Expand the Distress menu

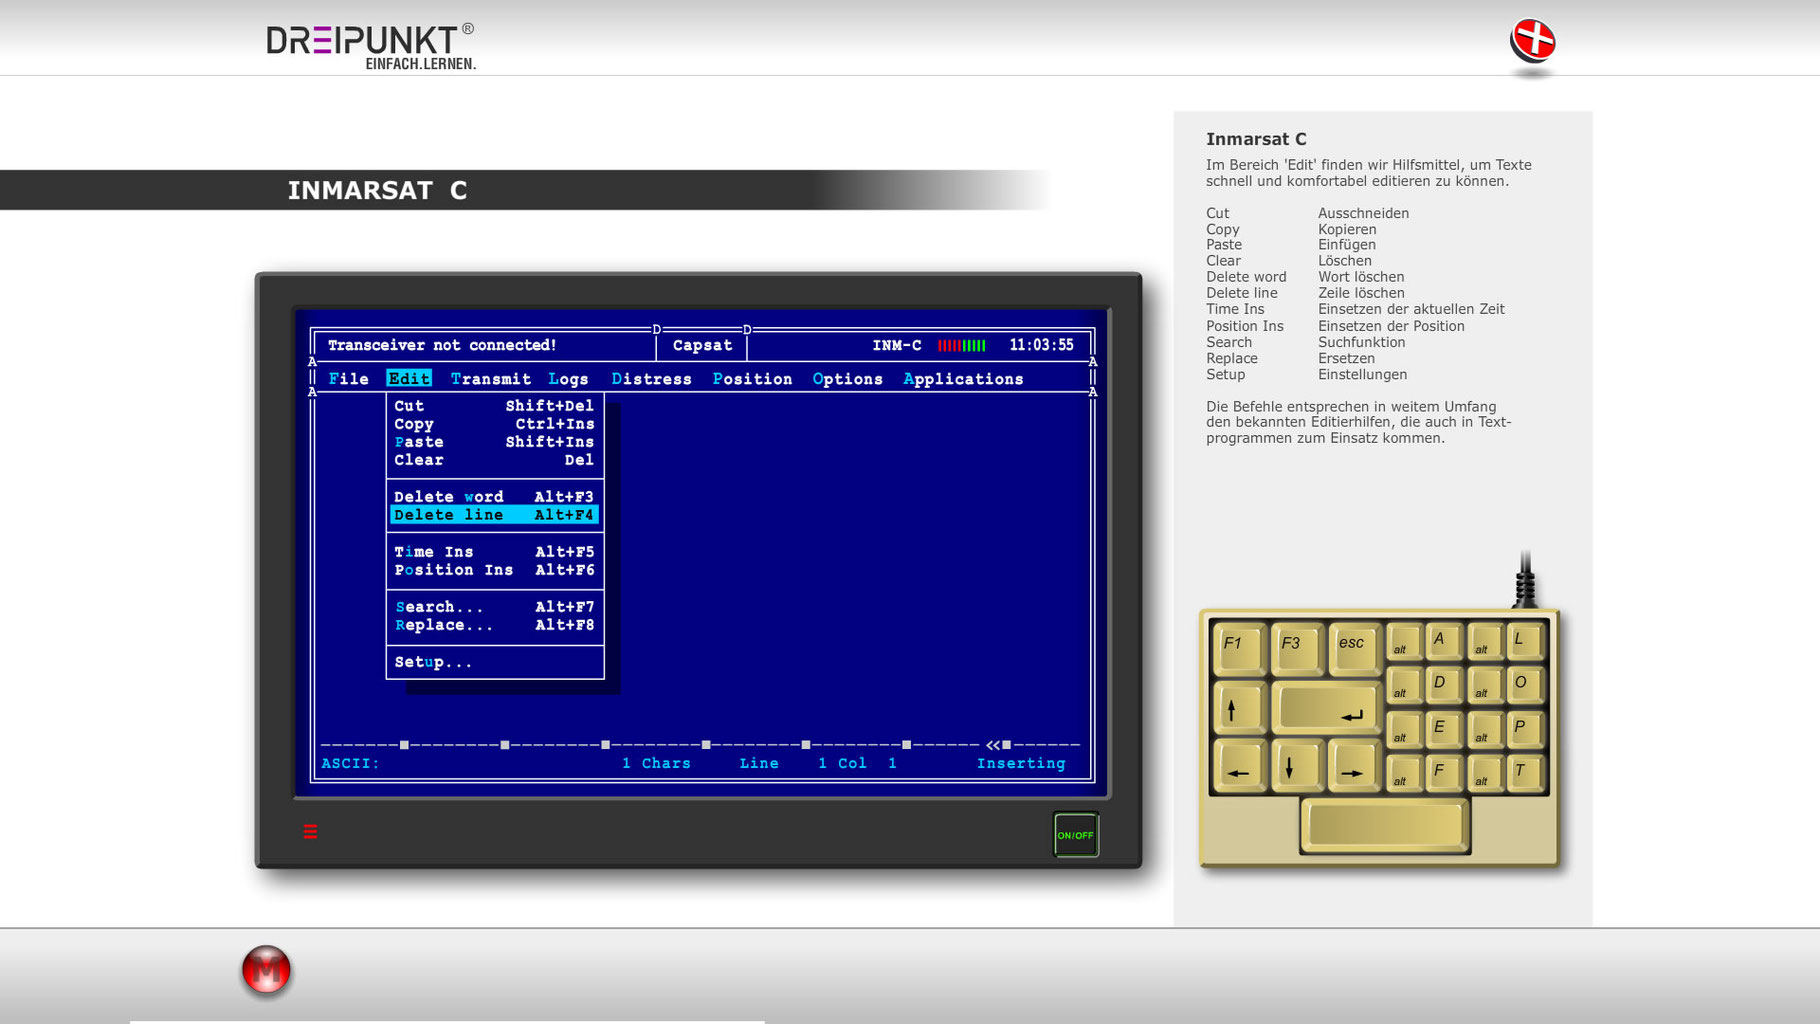[651, 379]
